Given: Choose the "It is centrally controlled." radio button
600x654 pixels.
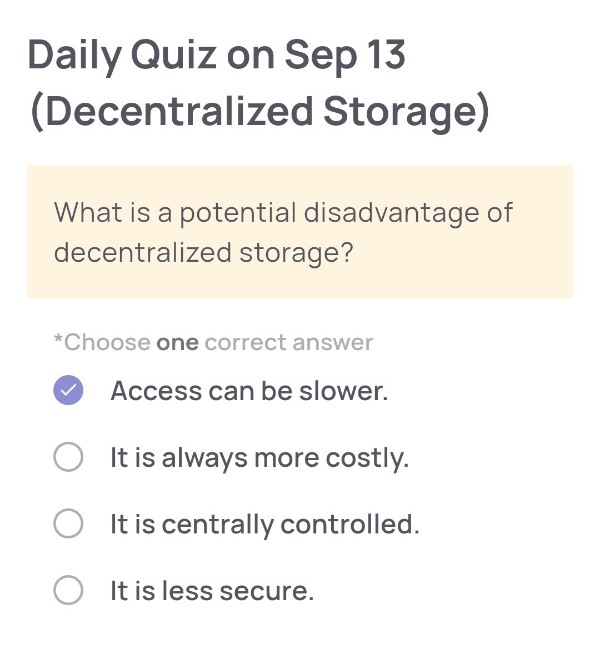Looking at the screenshot, I should tap(68, 524).
